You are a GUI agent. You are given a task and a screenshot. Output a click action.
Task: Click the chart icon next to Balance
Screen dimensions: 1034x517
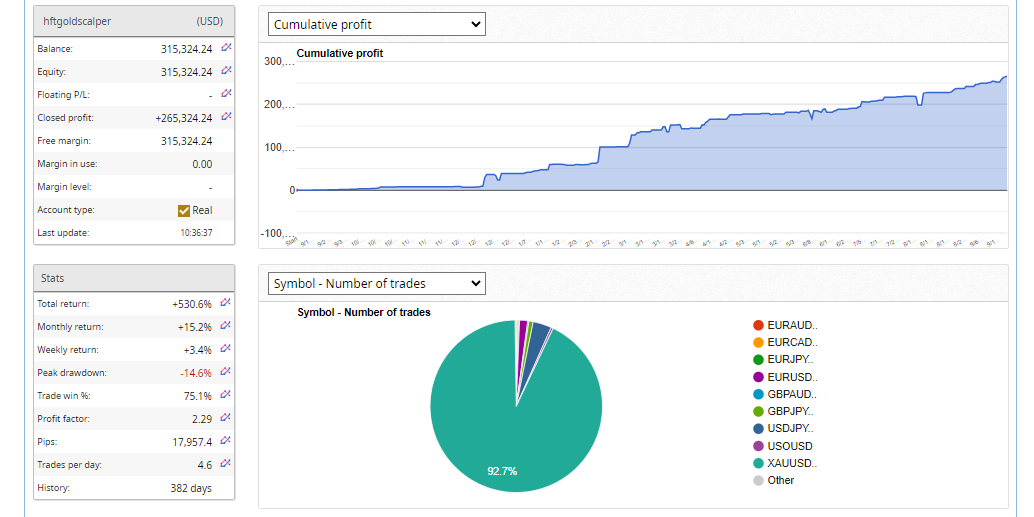(226, 48)
